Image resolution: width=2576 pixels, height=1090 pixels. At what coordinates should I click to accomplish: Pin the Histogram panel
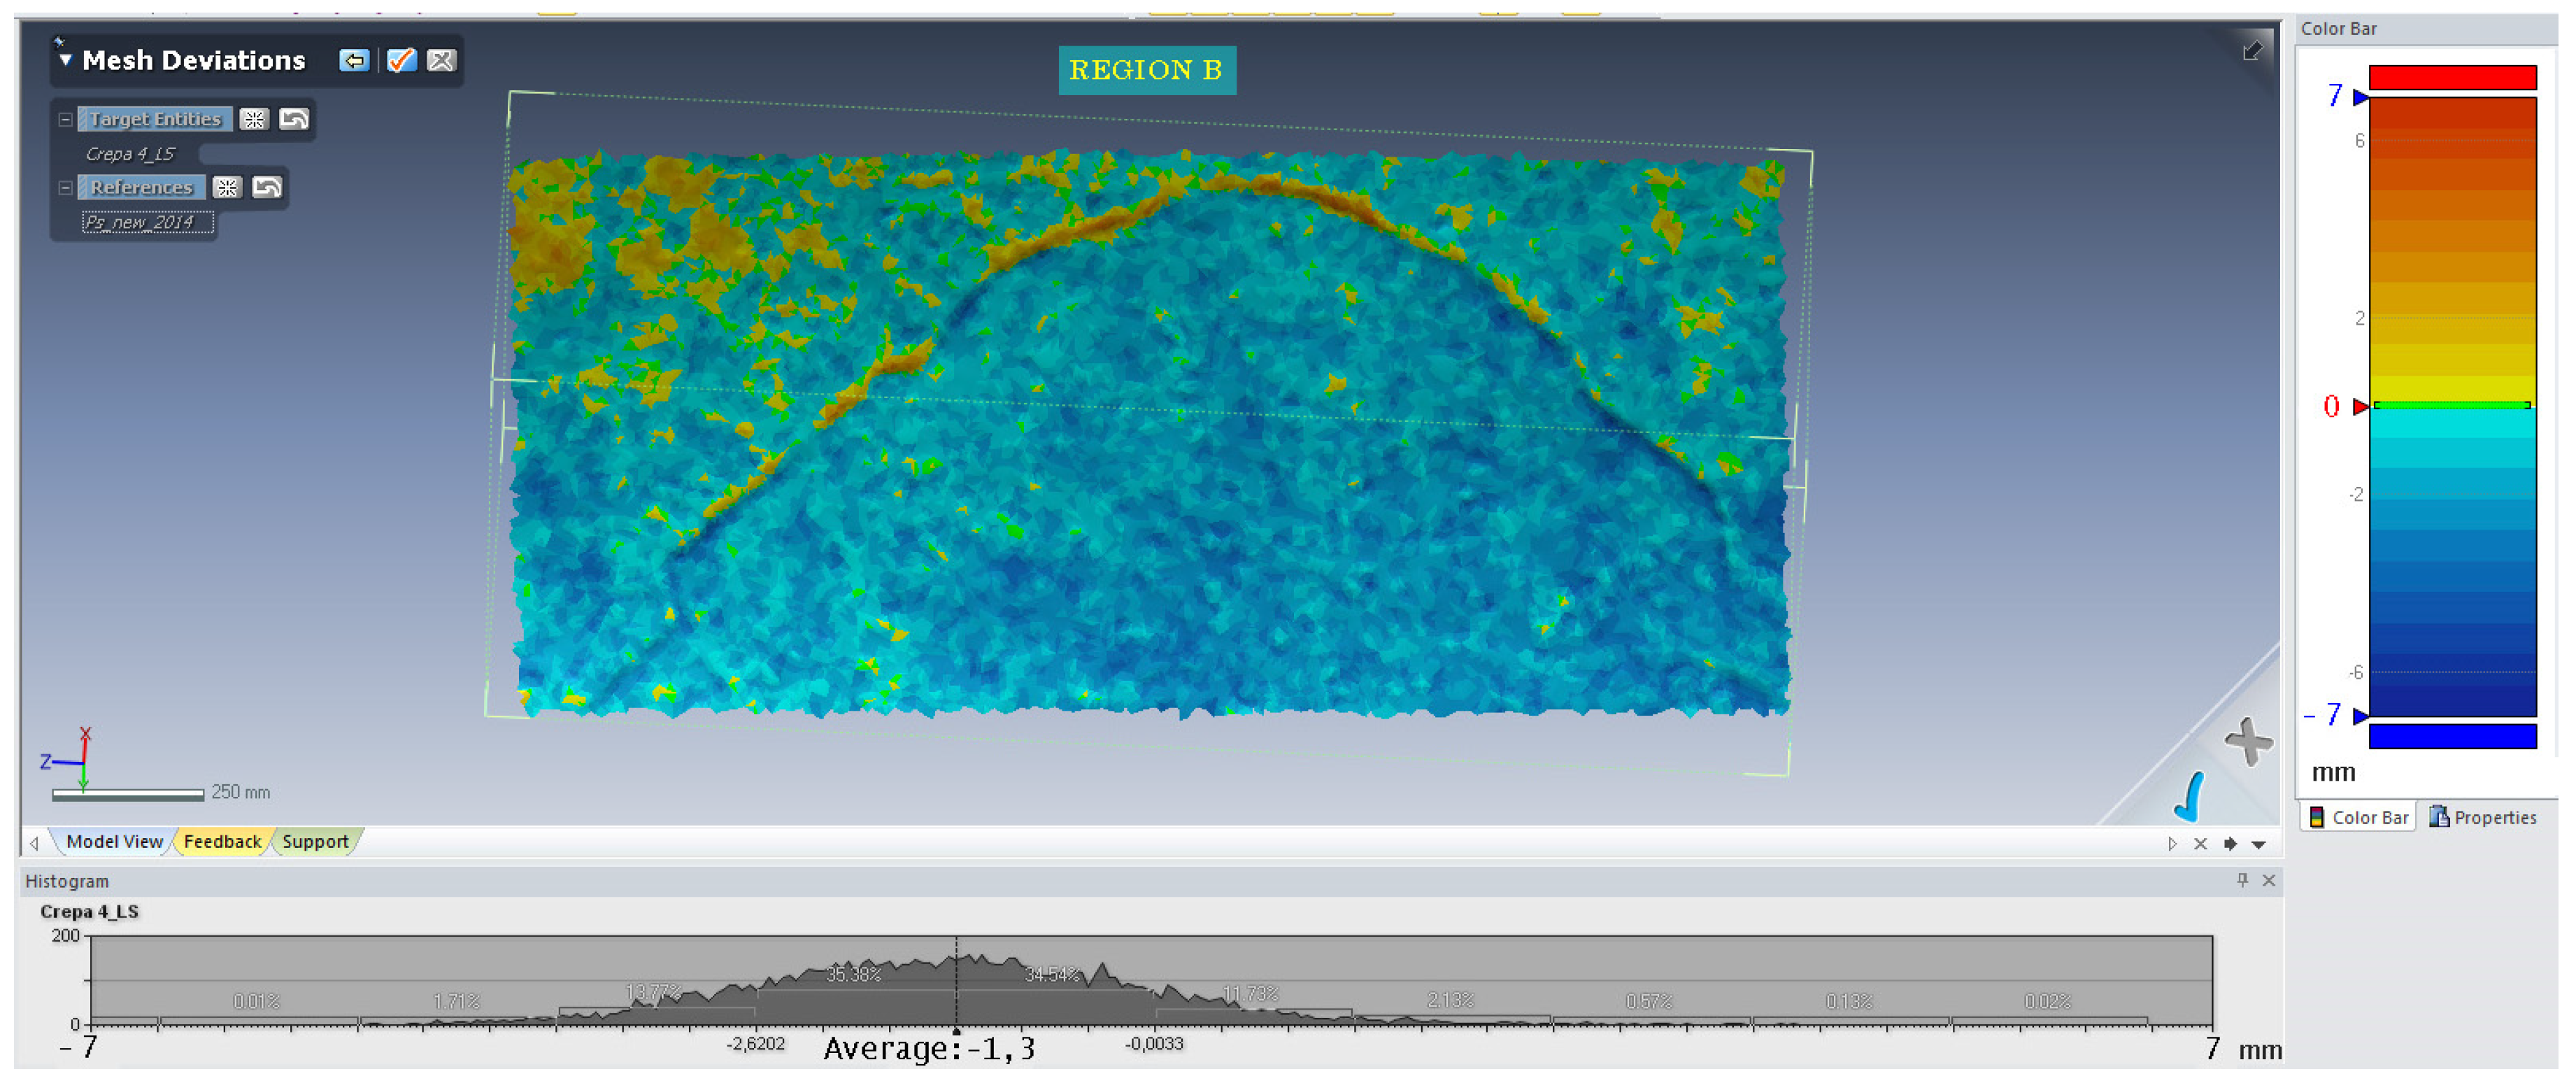(x=2242, y=880)
